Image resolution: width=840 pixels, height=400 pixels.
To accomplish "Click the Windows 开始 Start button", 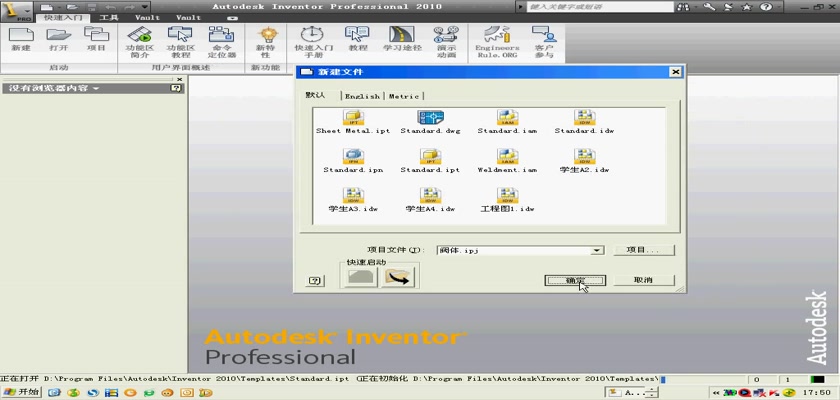I will click(20, 393).
